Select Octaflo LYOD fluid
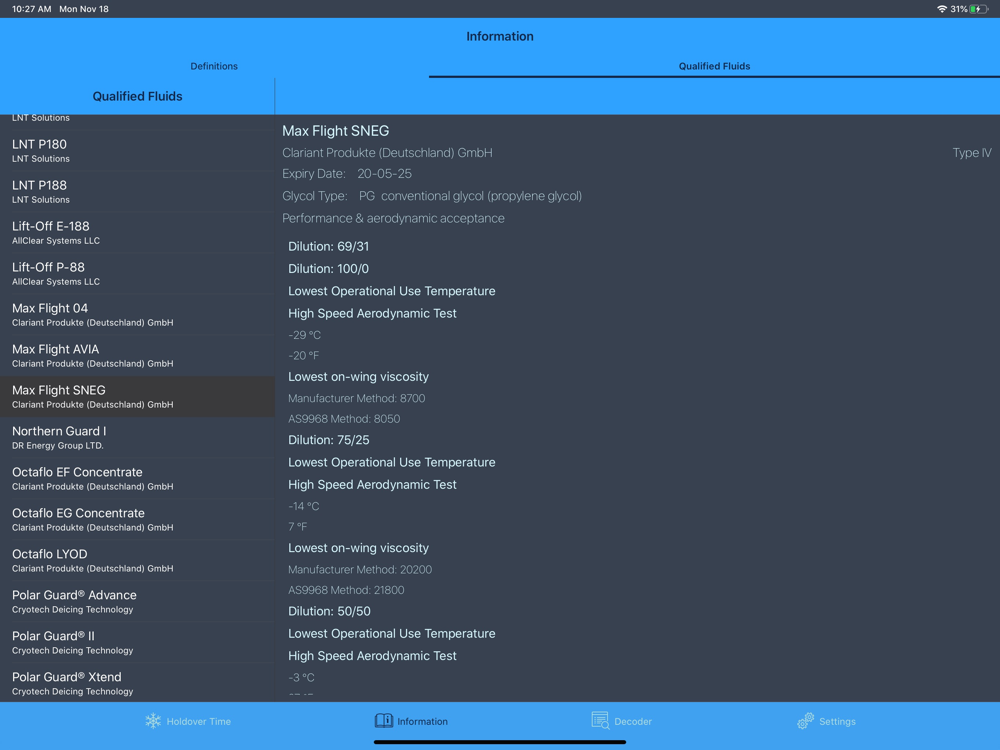 pos(137,561)
